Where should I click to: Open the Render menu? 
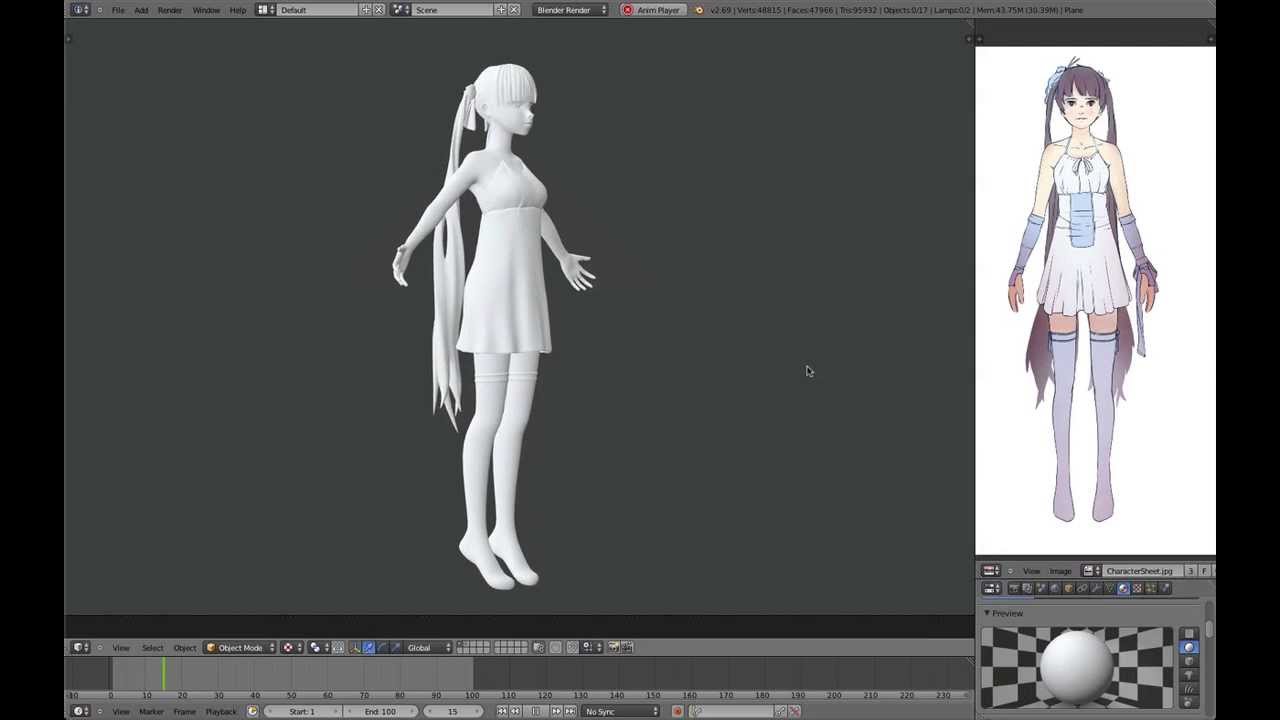(170, 10)
